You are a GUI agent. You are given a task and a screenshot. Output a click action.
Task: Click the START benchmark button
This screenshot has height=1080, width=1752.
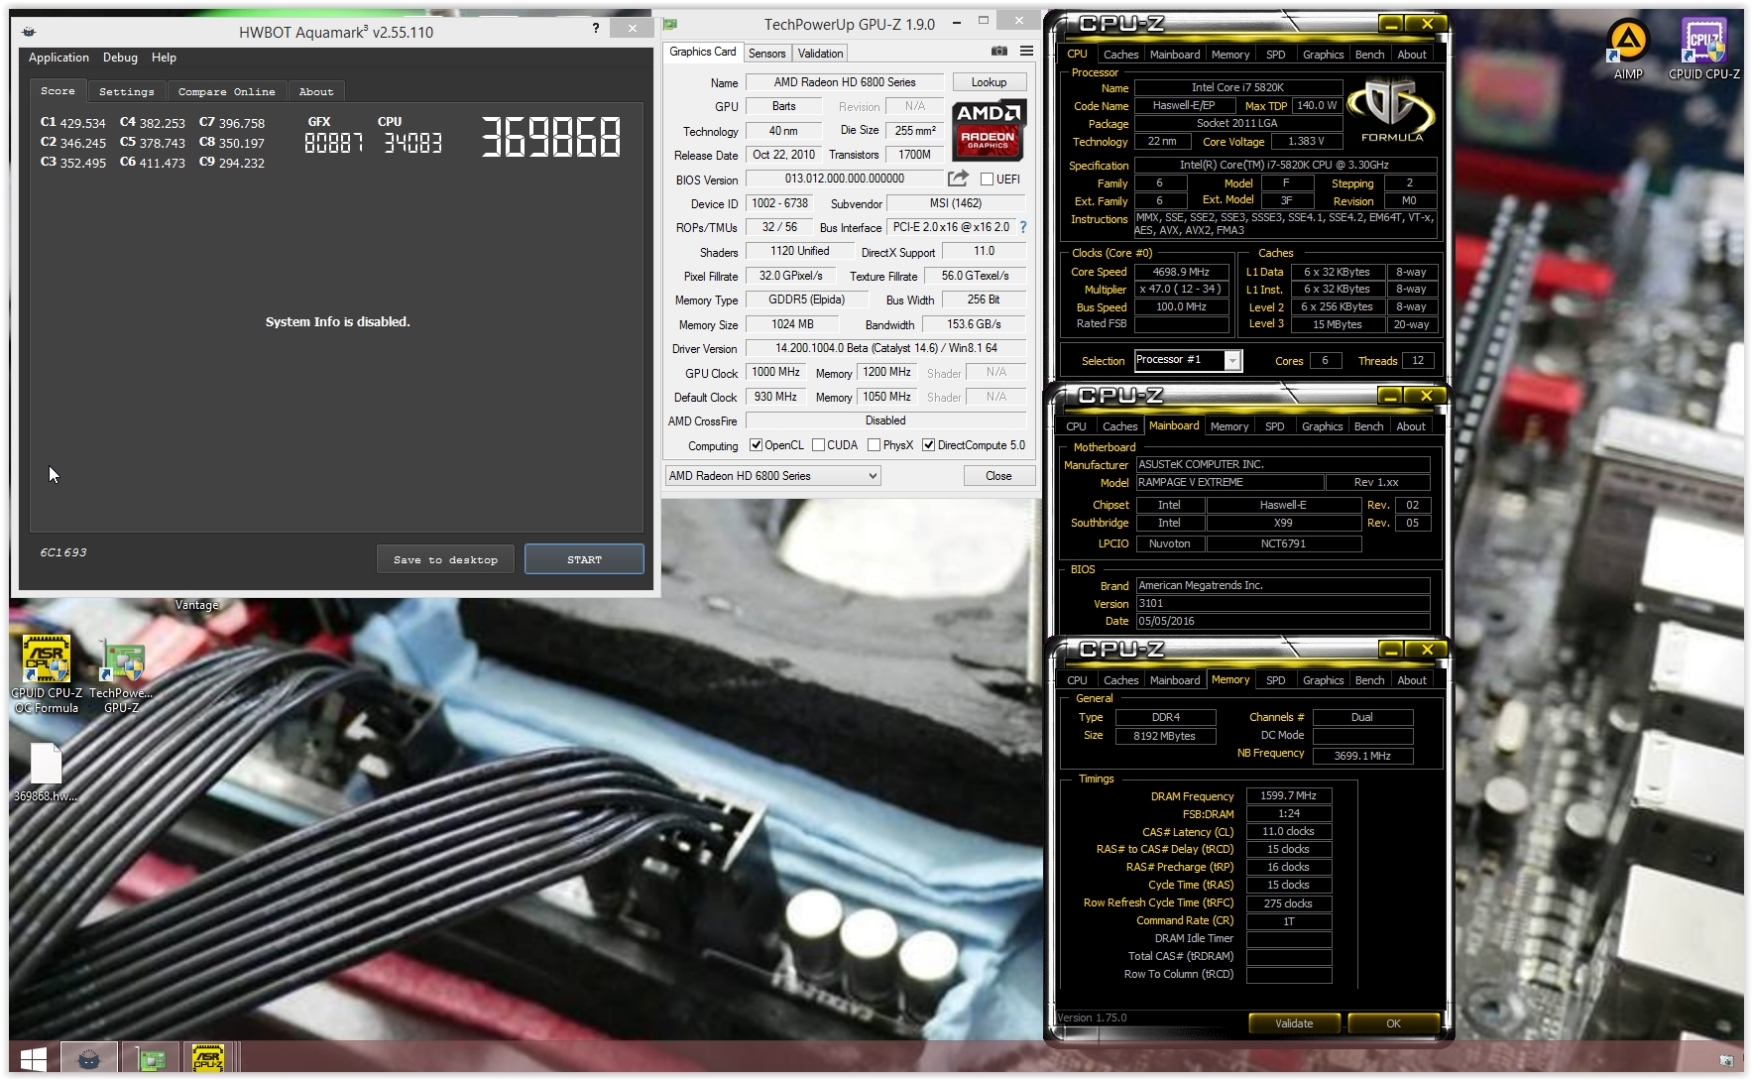pos(584,559)
